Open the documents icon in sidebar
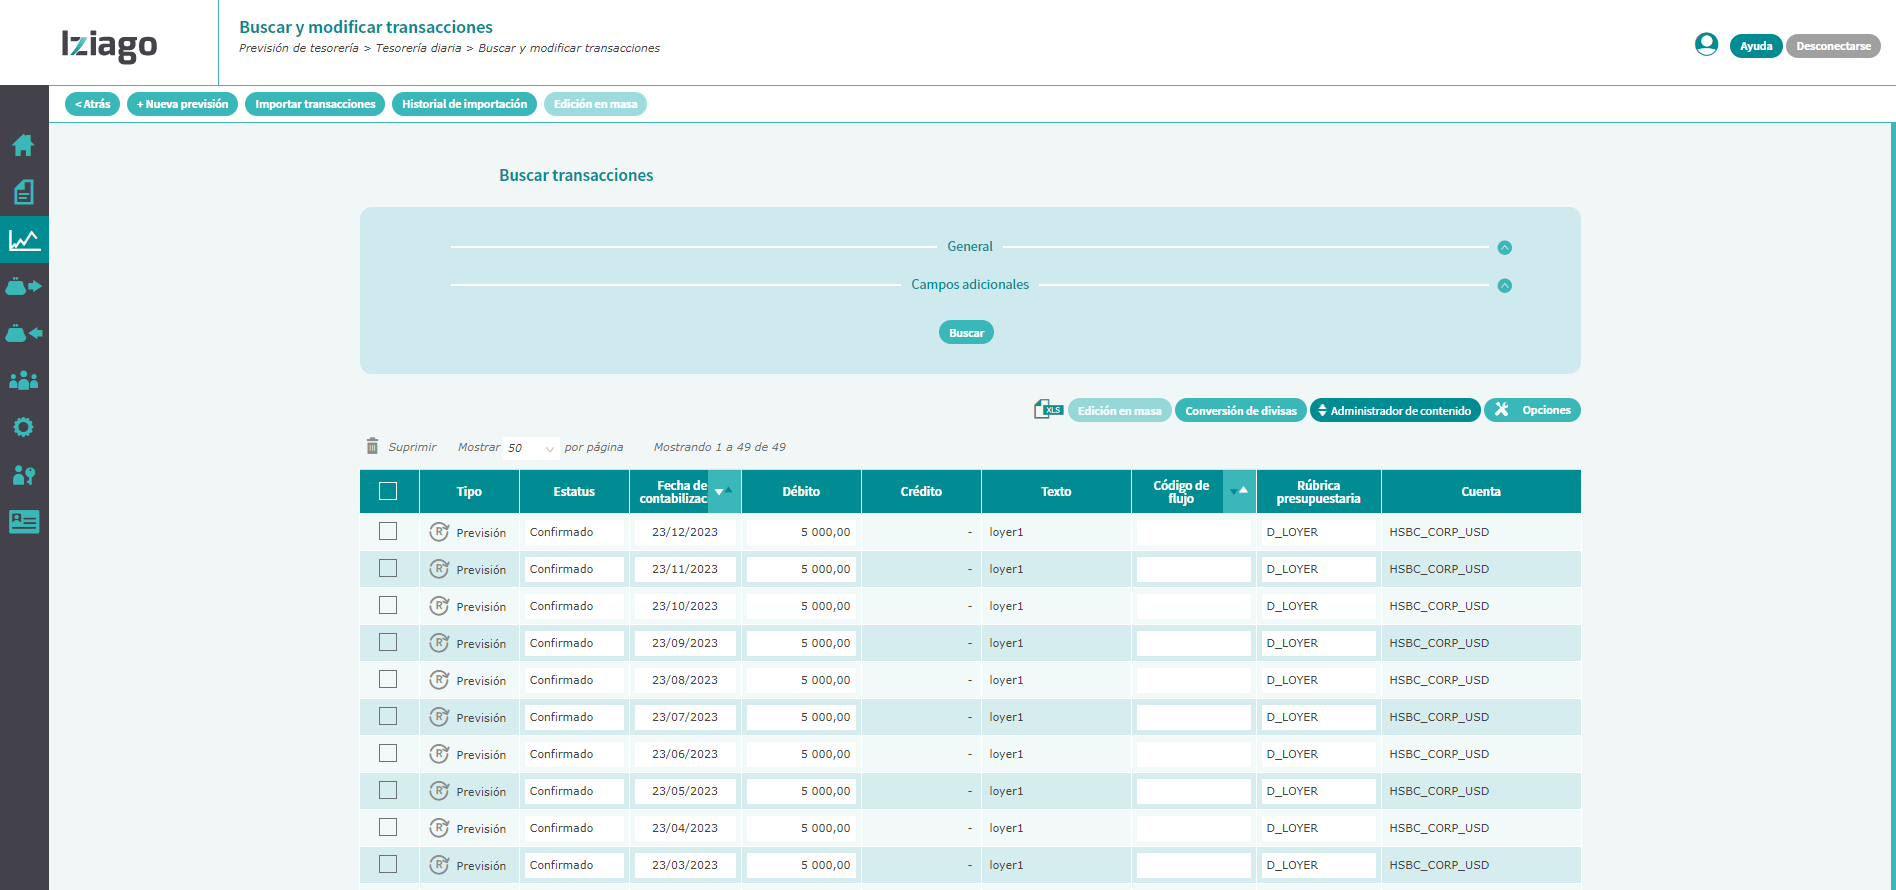 (x=24, y=192)
